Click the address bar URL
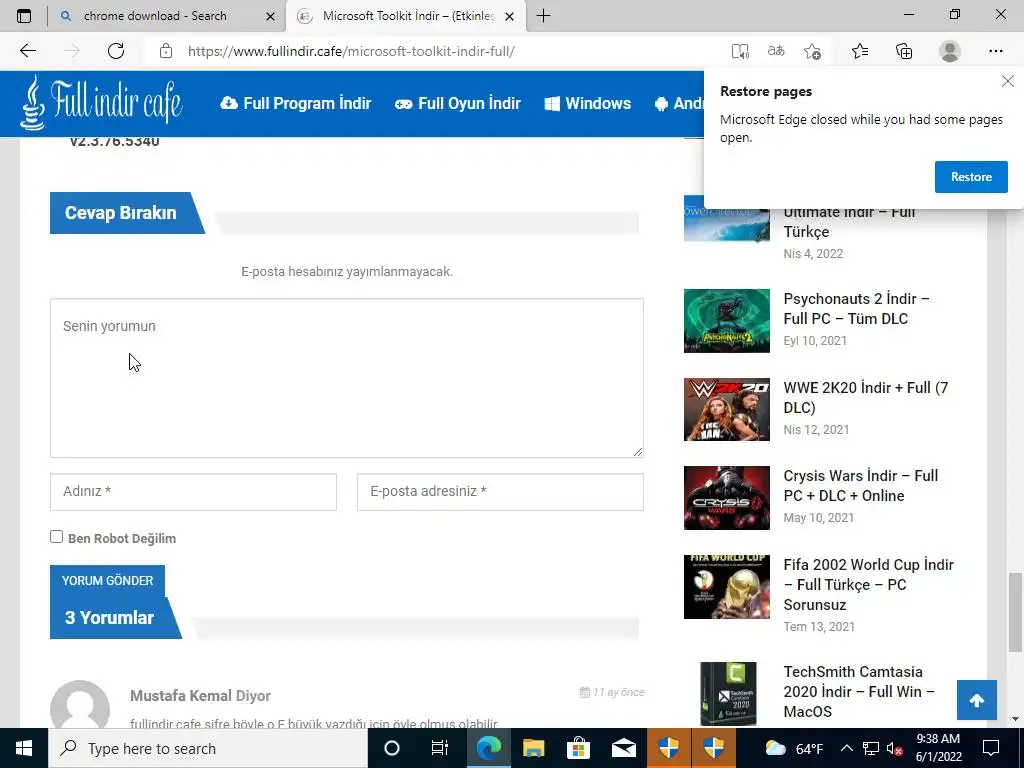1024x768 pixels. [x=351, y=51]
